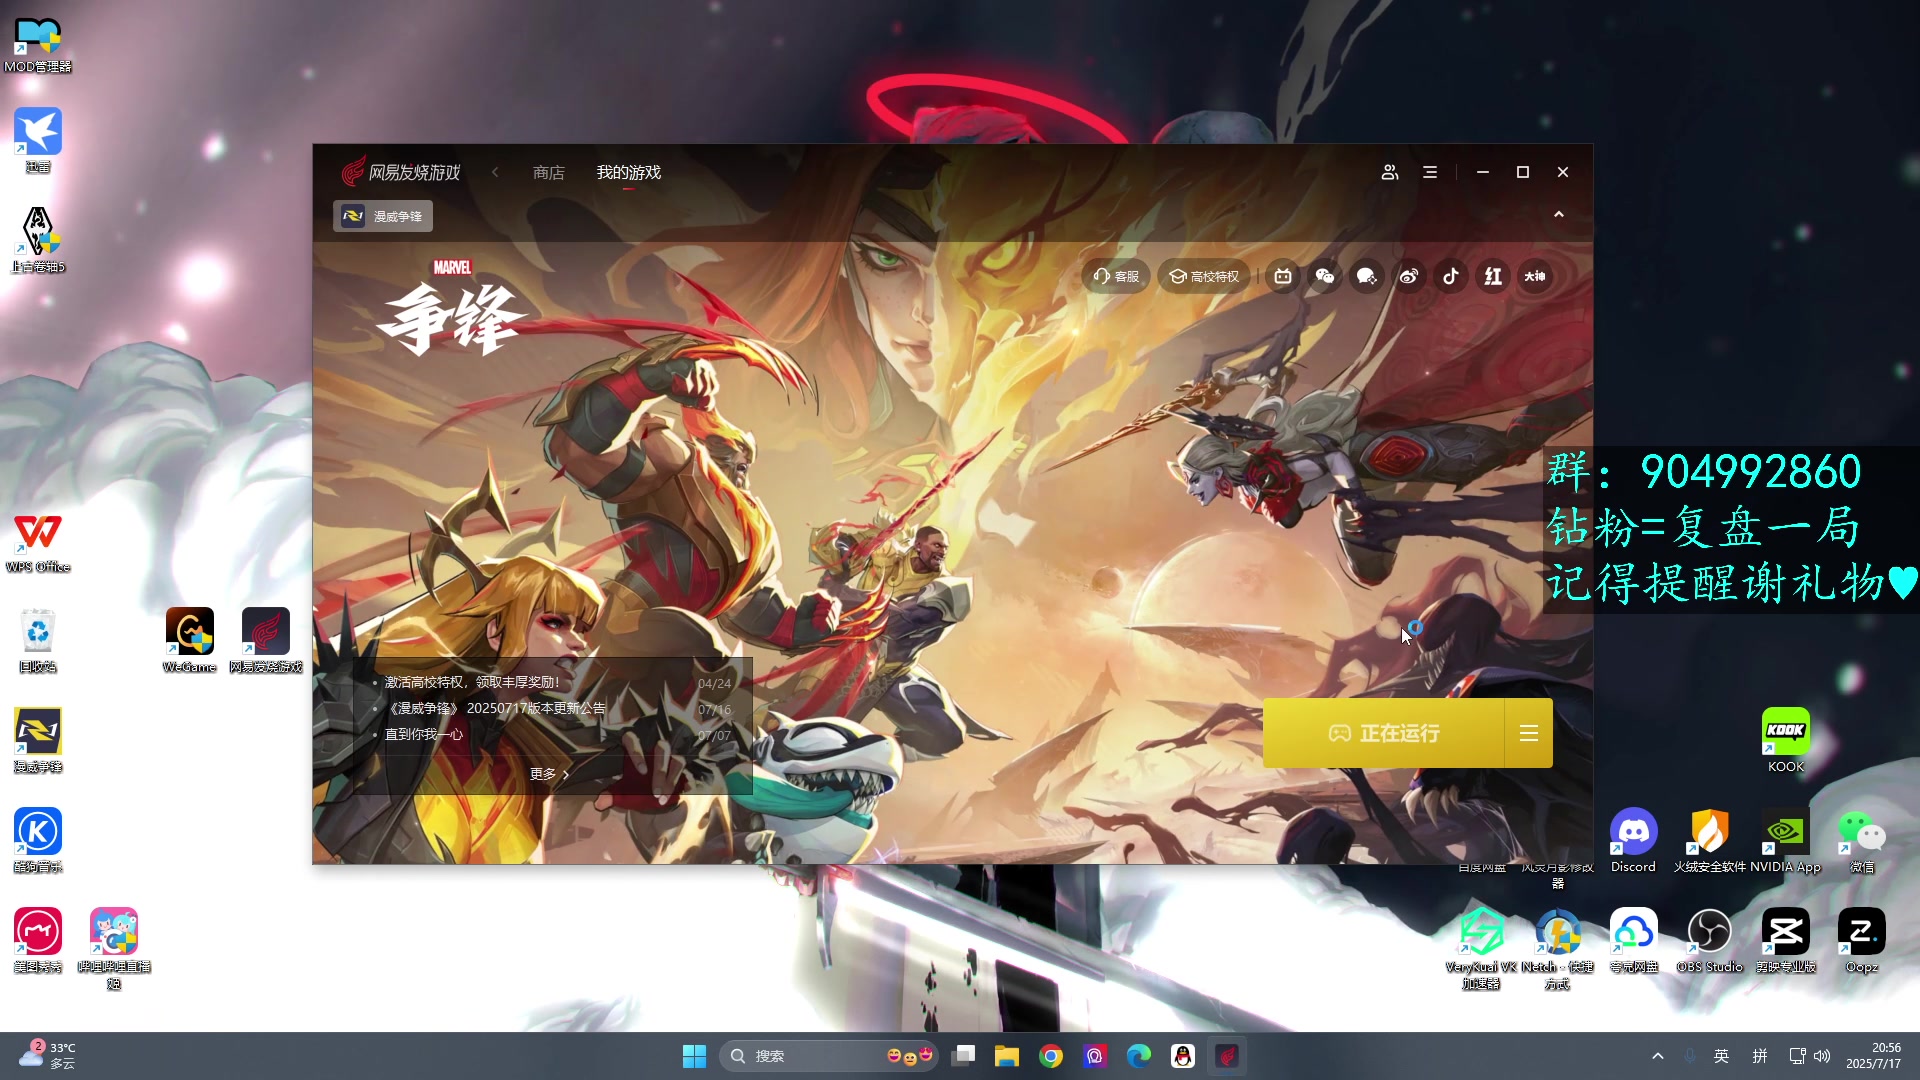
Task: Open 酷狗音乐 desktop shortcut
Action: point(38,840)
